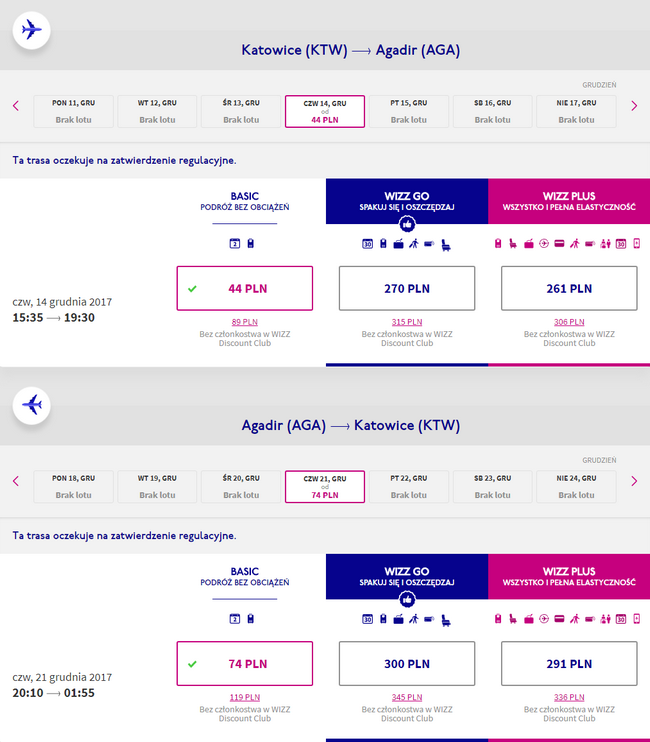Click the smartphone icon in outbound WIZZ PLUS features

637,243
